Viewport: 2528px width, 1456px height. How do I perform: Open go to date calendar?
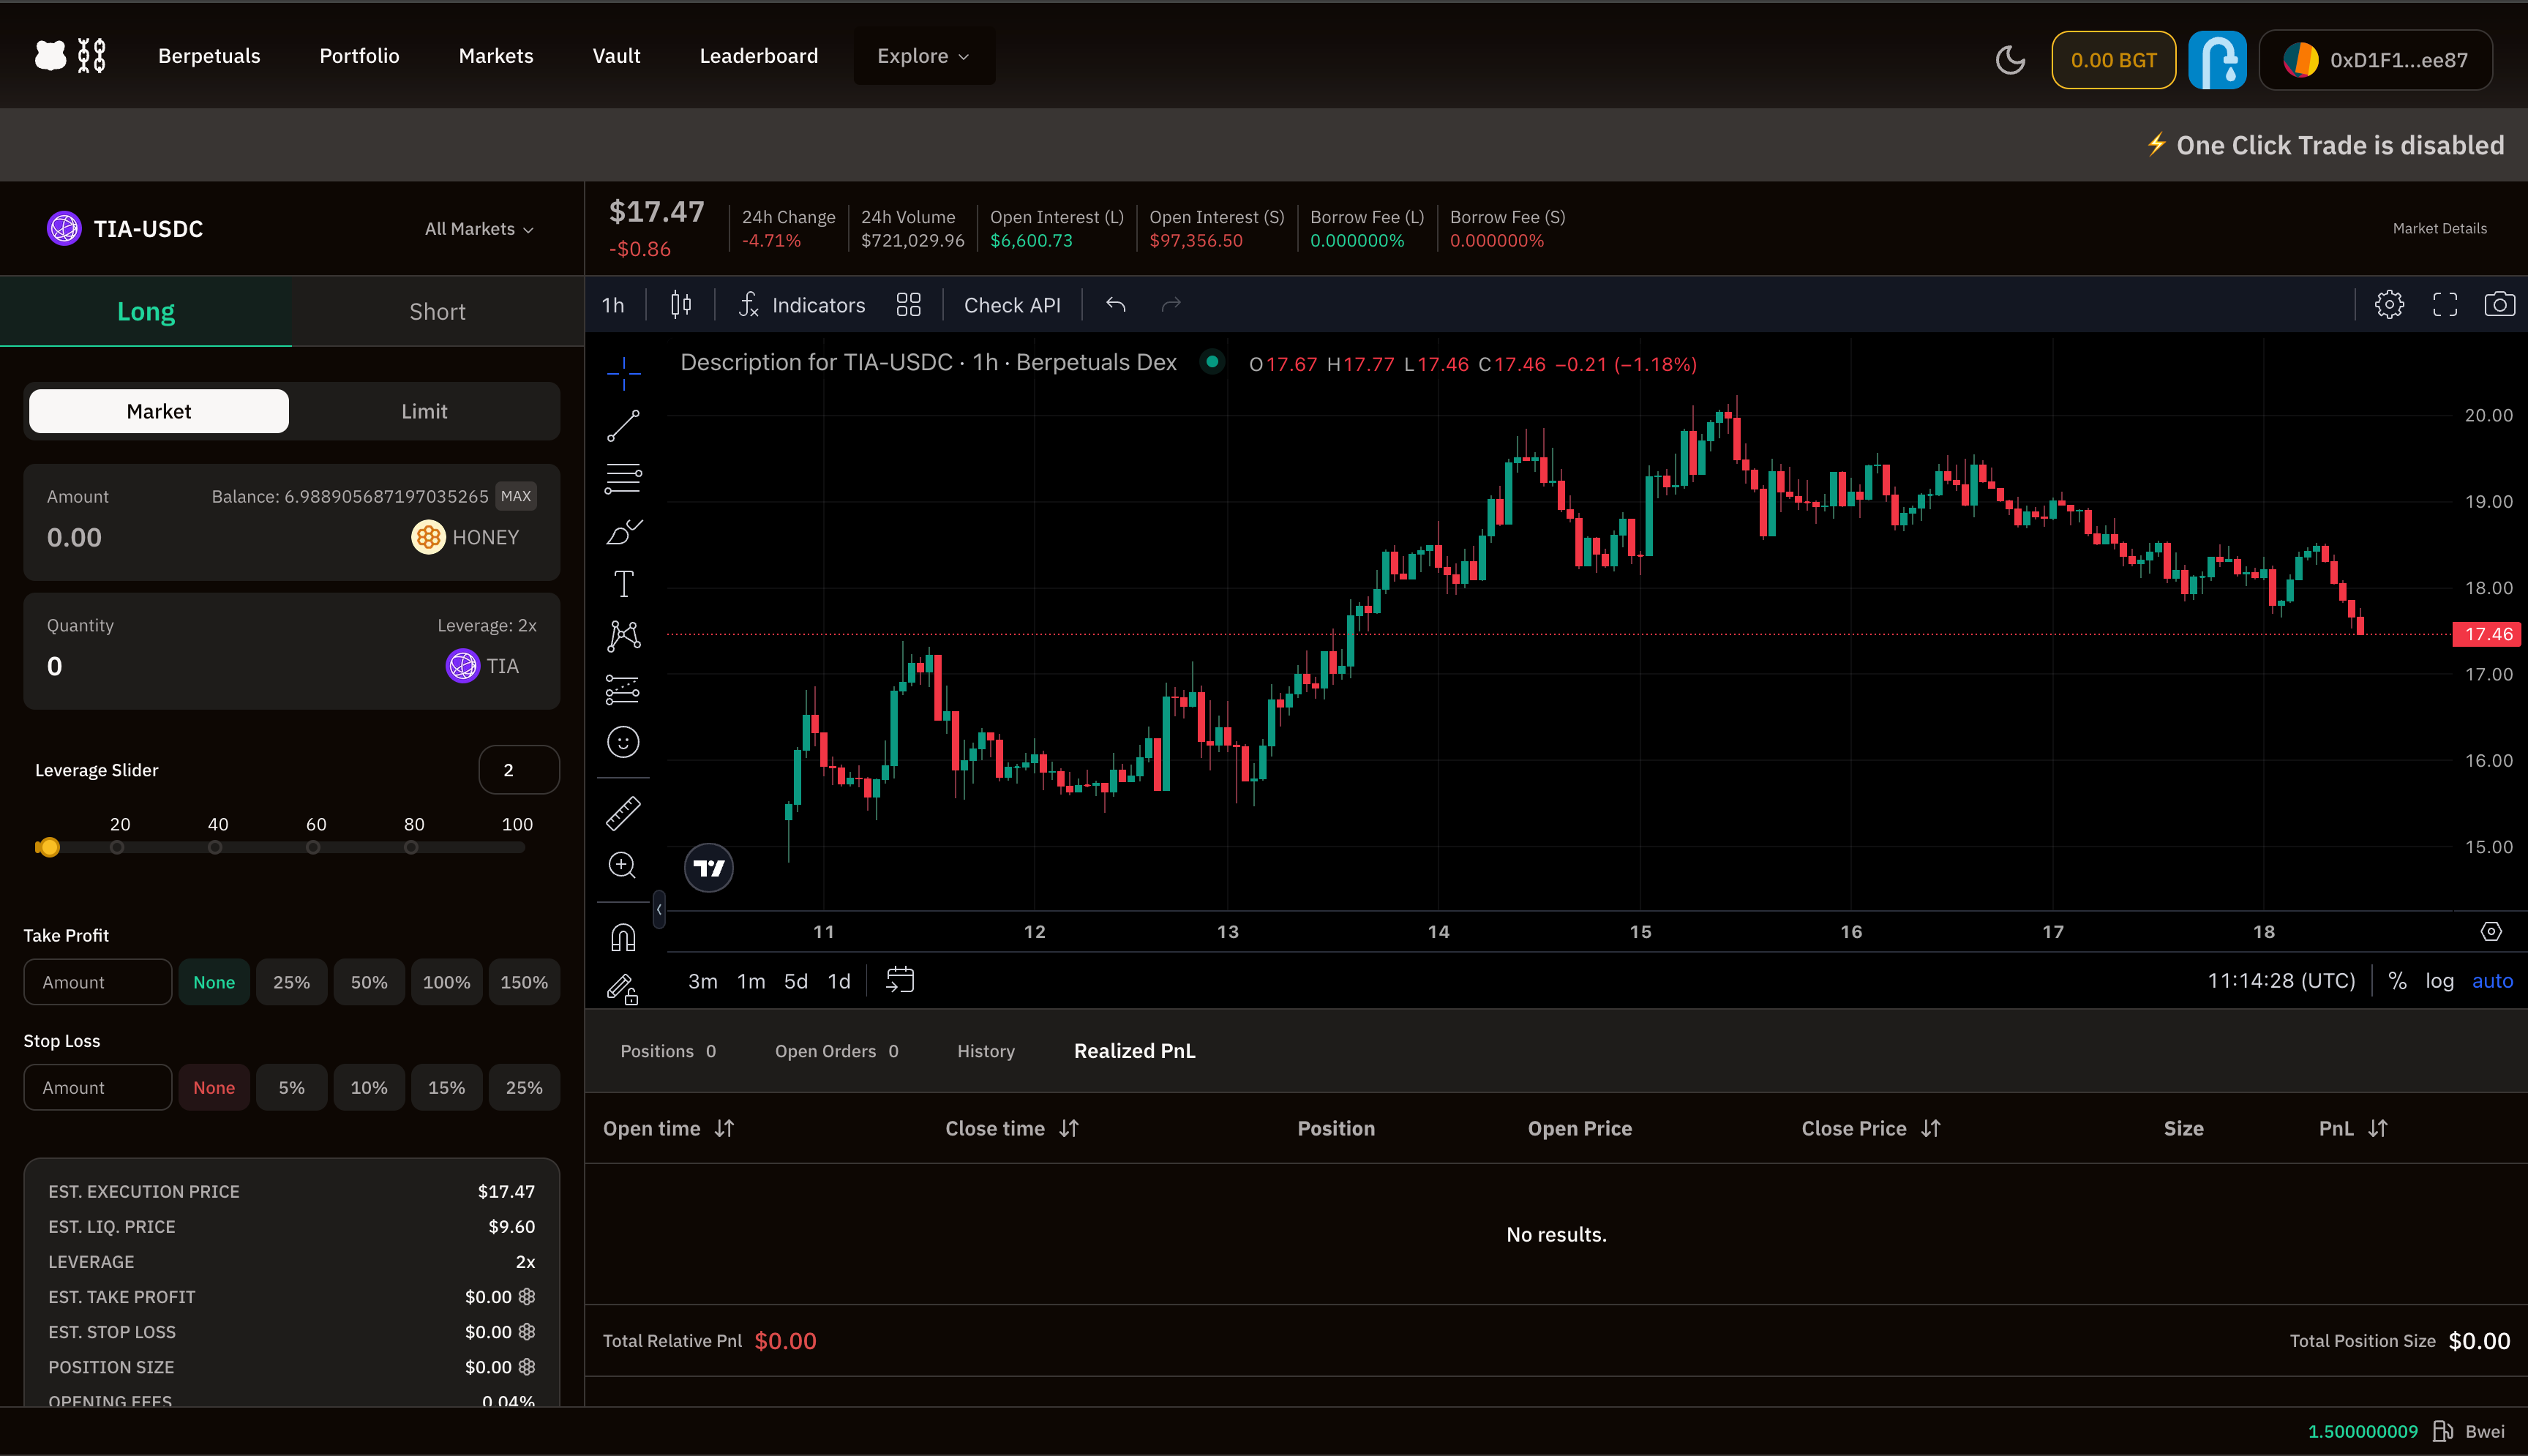[900, 980]
